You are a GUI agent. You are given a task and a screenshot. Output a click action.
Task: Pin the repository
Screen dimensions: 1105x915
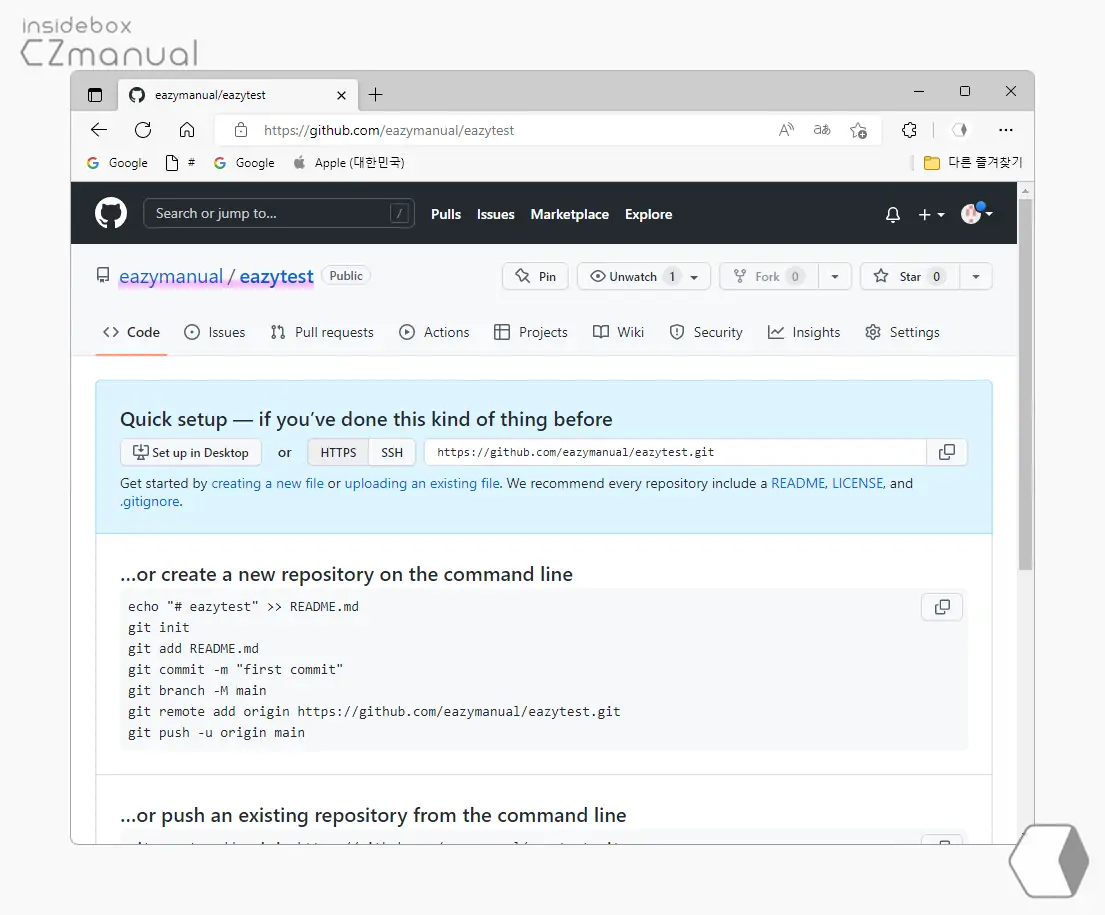coord(536,276)
